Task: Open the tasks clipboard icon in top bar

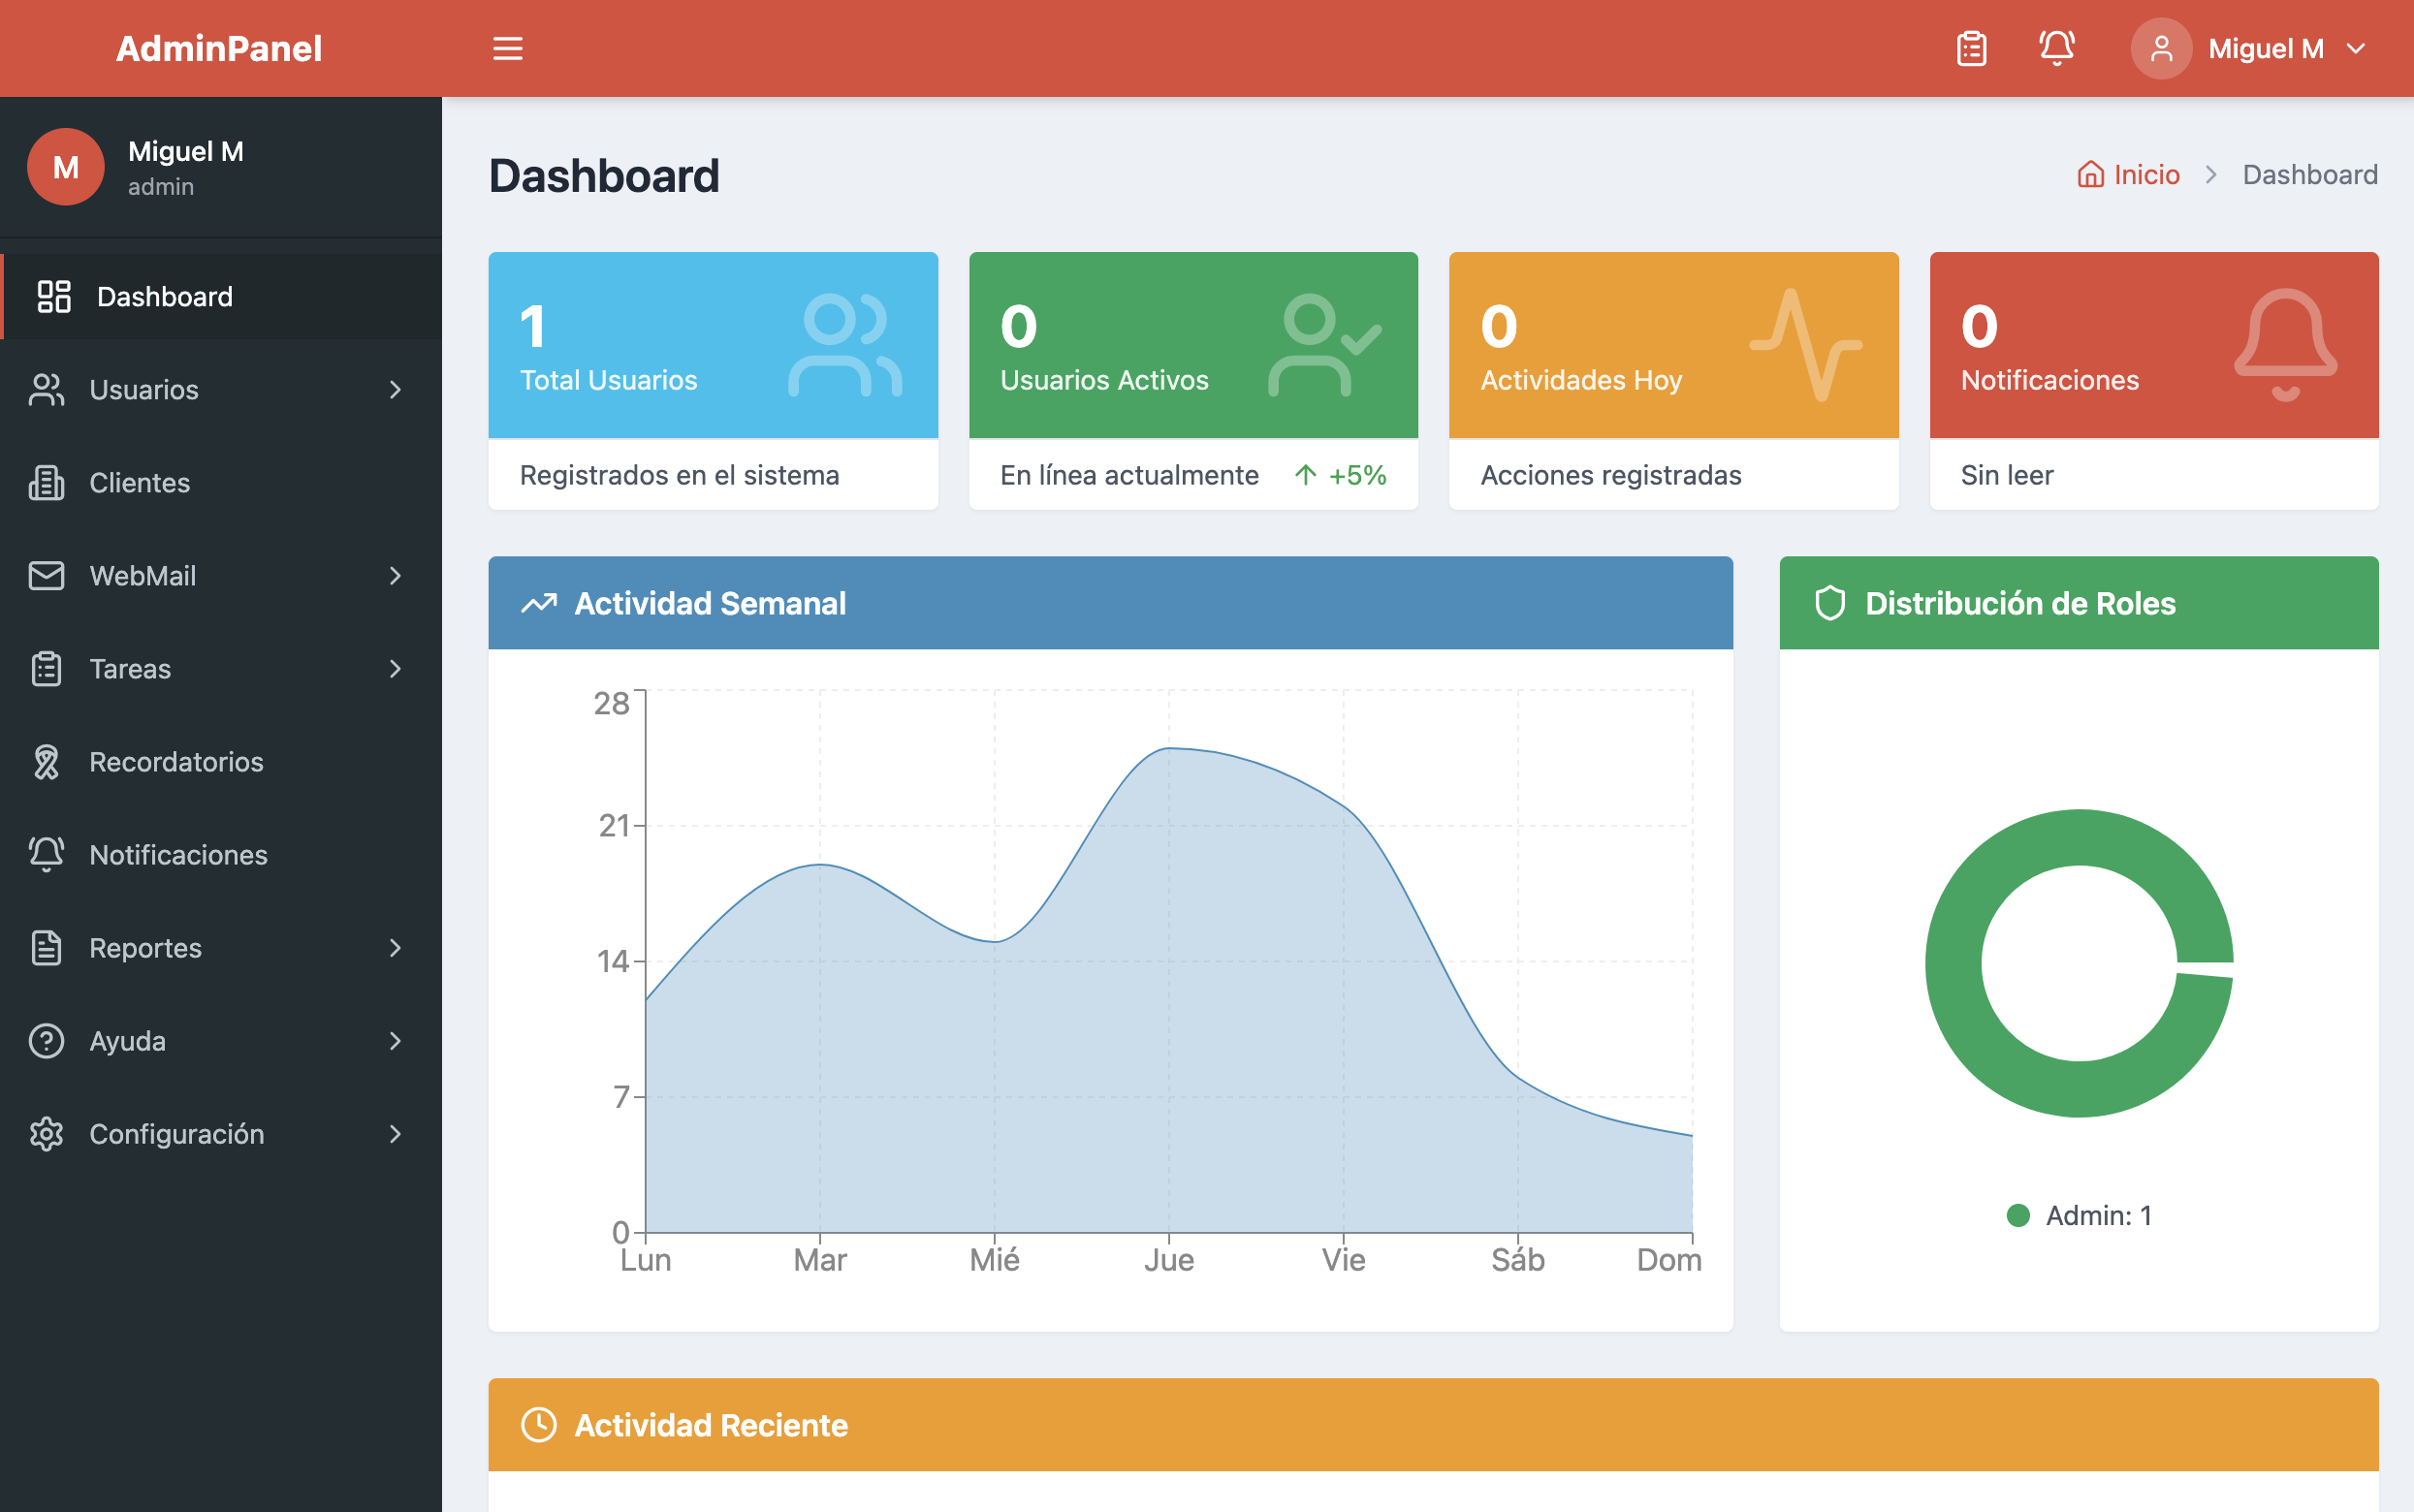Action: [1971, 48]
